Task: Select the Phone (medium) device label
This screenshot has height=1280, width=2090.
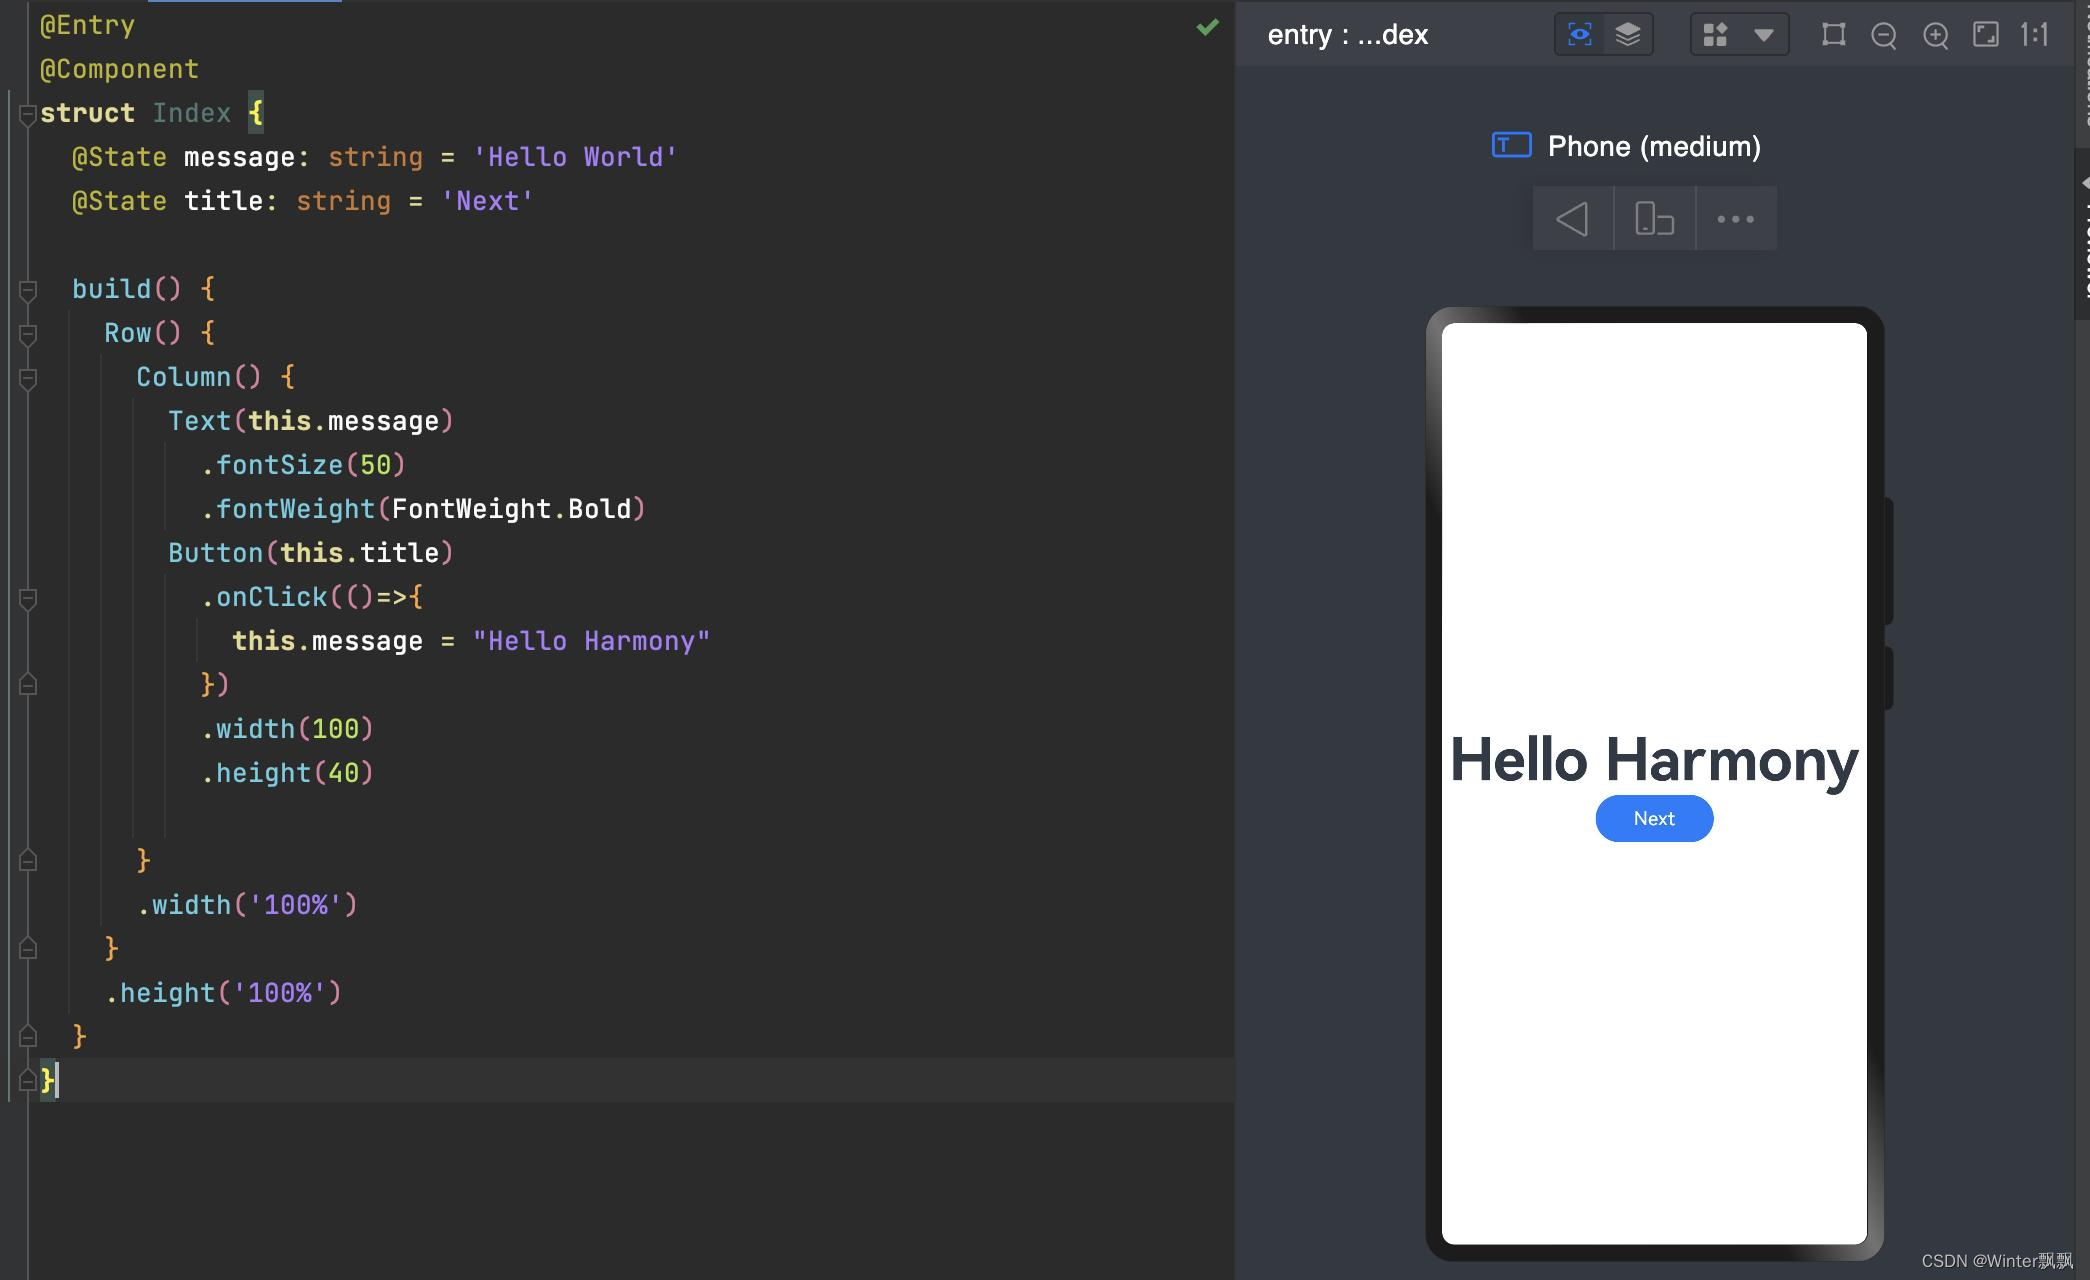Action: (x=1653, y=146)
